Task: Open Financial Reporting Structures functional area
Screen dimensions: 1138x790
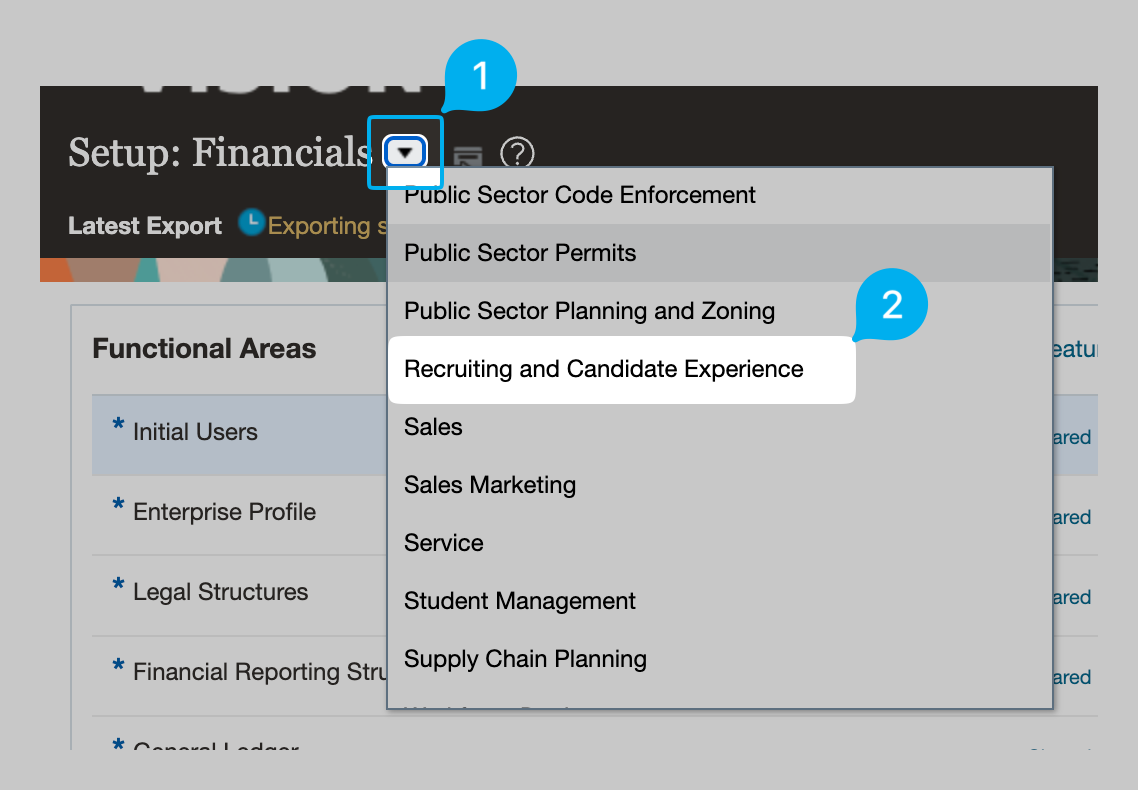Action: (x=240, y=675)
